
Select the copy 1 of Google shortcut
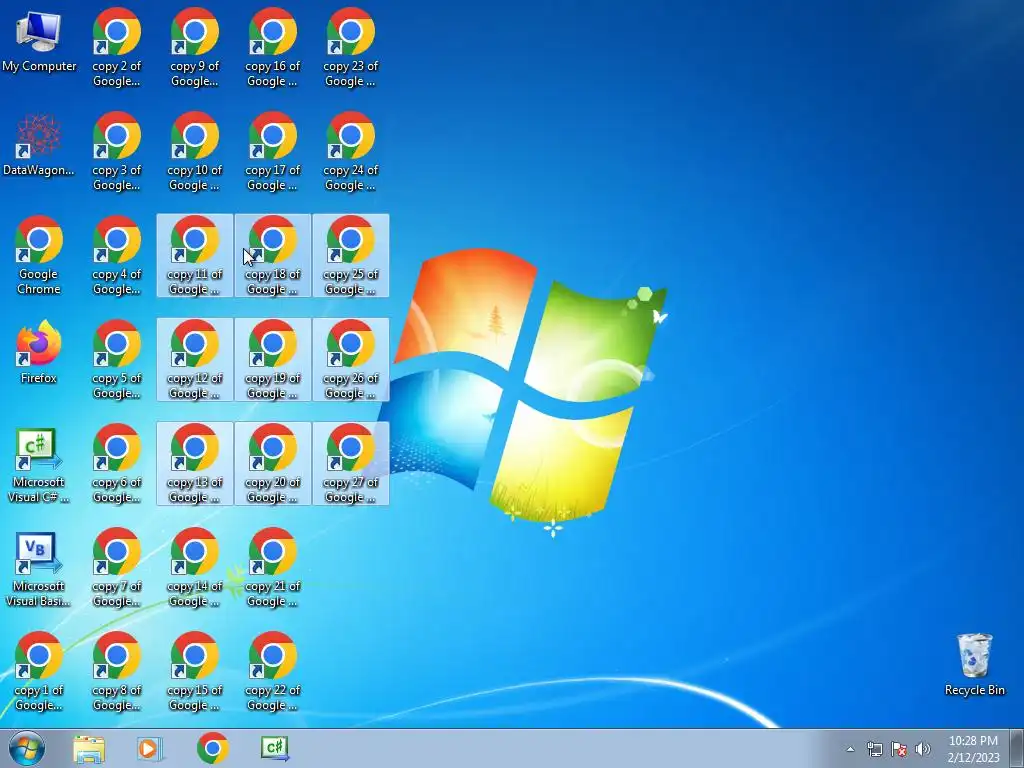point(39,672)
